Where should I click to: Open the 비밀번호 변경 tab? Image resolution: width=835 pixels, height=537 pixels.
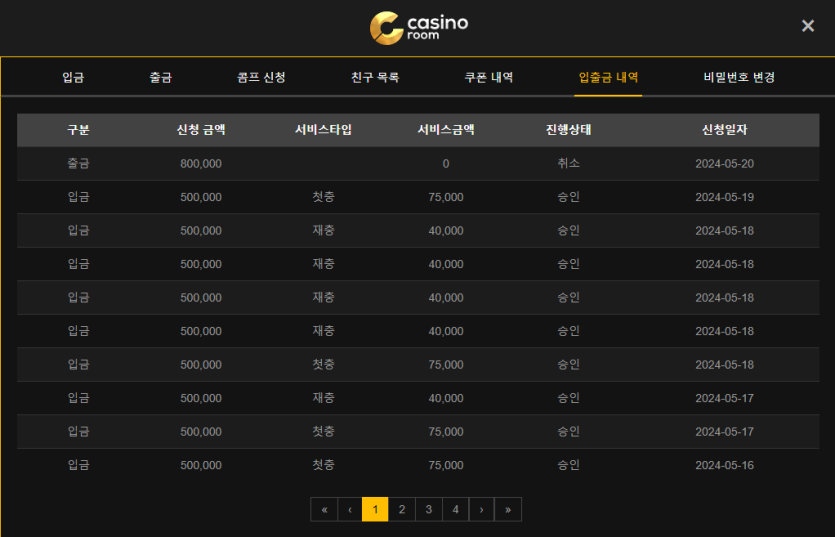click(739, 77)
